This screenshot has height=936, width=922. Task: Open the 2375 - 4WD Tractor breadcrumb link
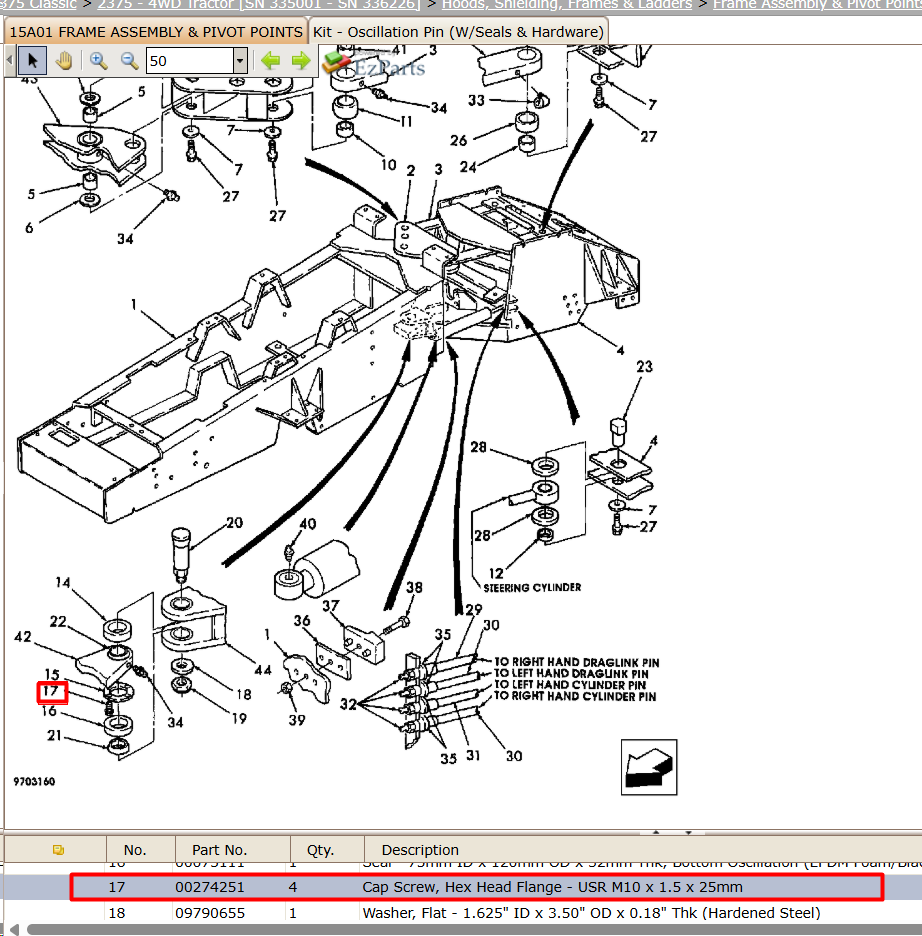pos(259,5)
